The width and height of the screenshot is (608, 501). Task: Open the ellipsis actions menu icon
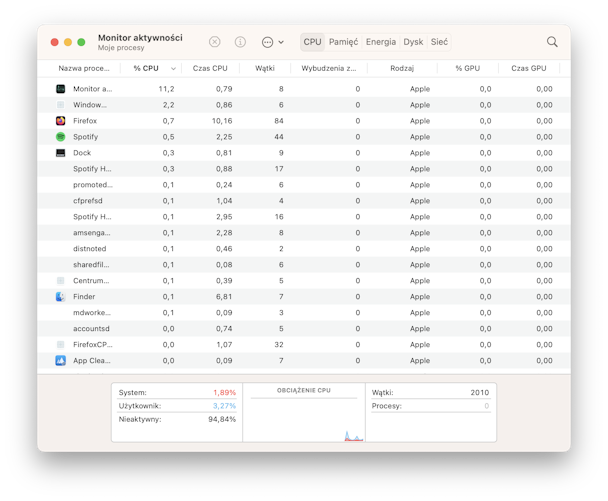268,42
